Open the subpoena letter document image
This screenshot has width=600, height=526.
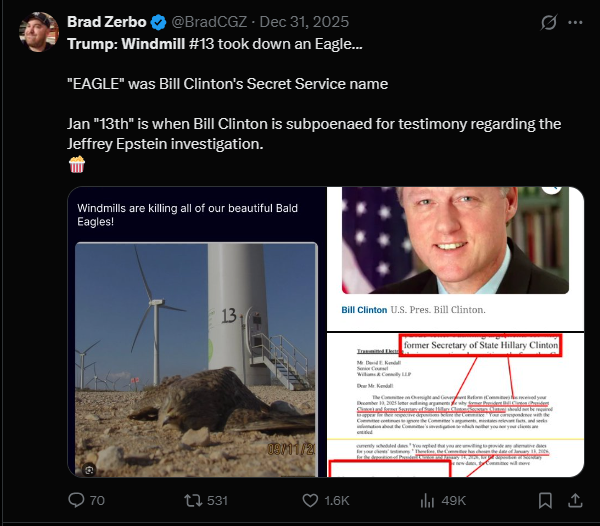(455, 405)
